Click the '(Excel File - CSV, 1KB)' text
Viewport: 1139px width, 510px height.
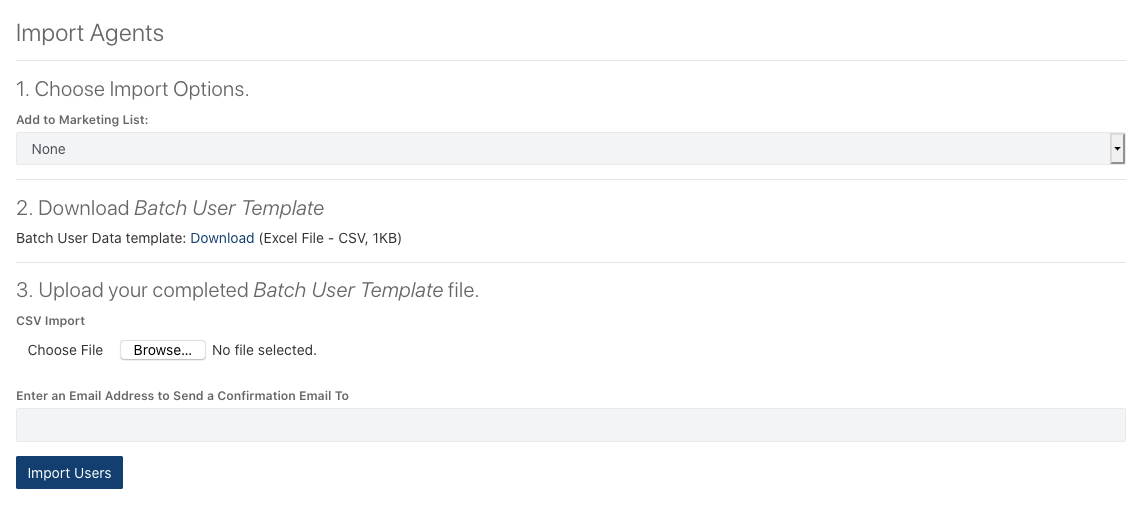click(x=330, y=238)
